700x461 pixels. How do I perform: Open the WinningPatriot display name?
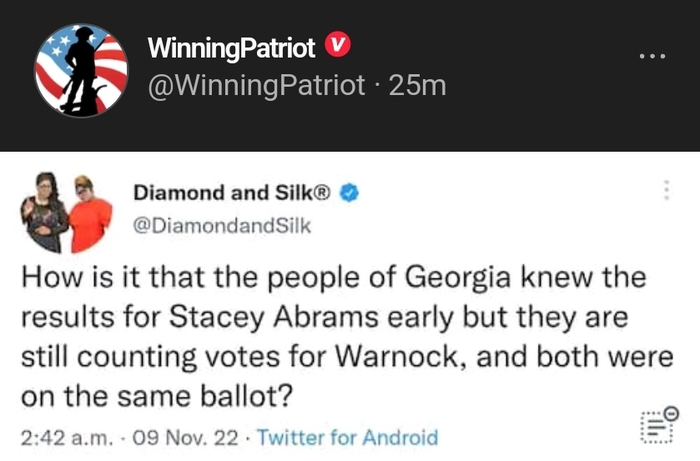coord(231,46)
